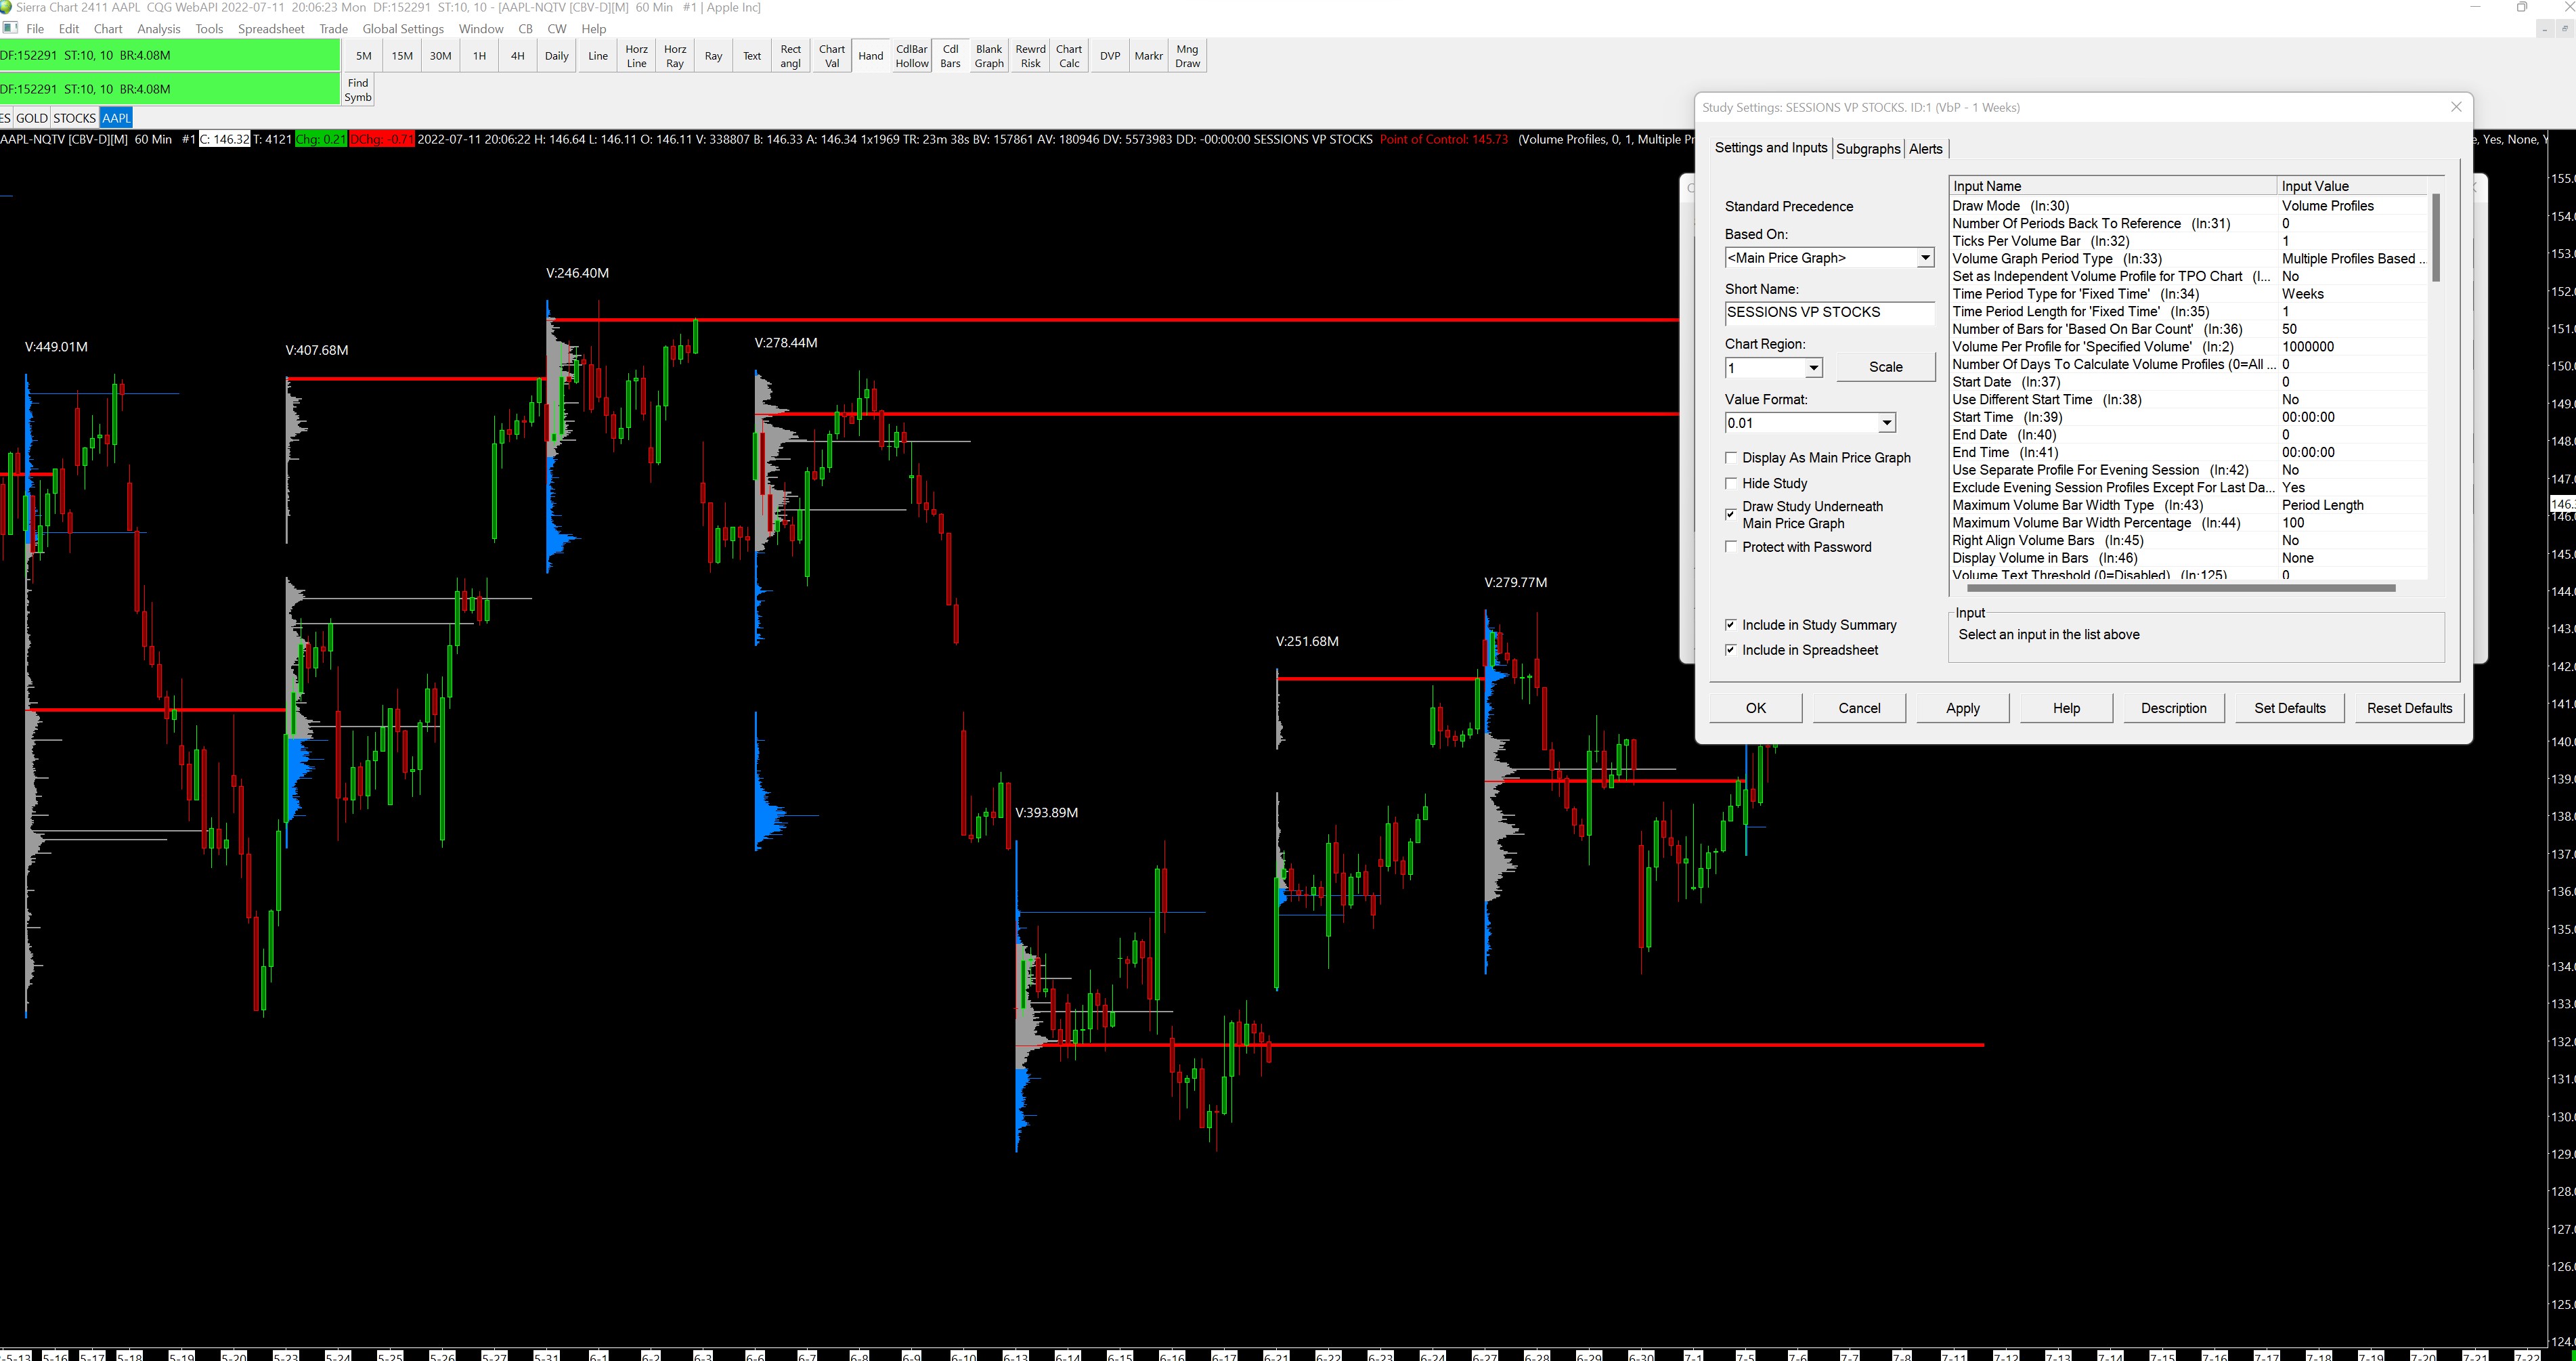The image size is (2576, 1361).
Task: Open the Chart Calc tool
Action: click(1069, 56)
